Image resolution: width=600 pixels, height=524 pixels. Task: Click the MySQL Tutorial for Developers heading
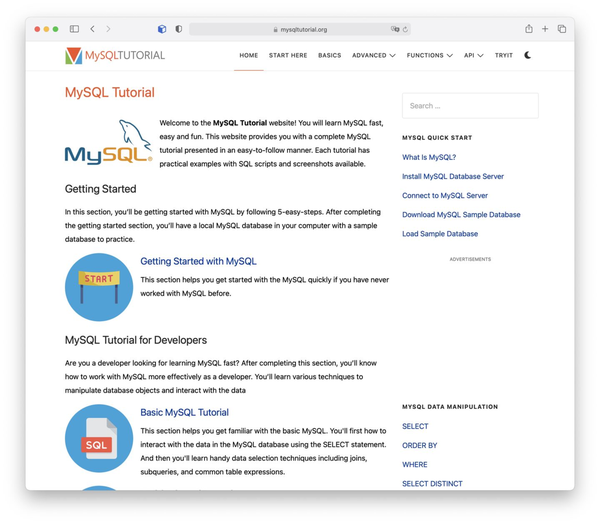(x=136, y=340)
